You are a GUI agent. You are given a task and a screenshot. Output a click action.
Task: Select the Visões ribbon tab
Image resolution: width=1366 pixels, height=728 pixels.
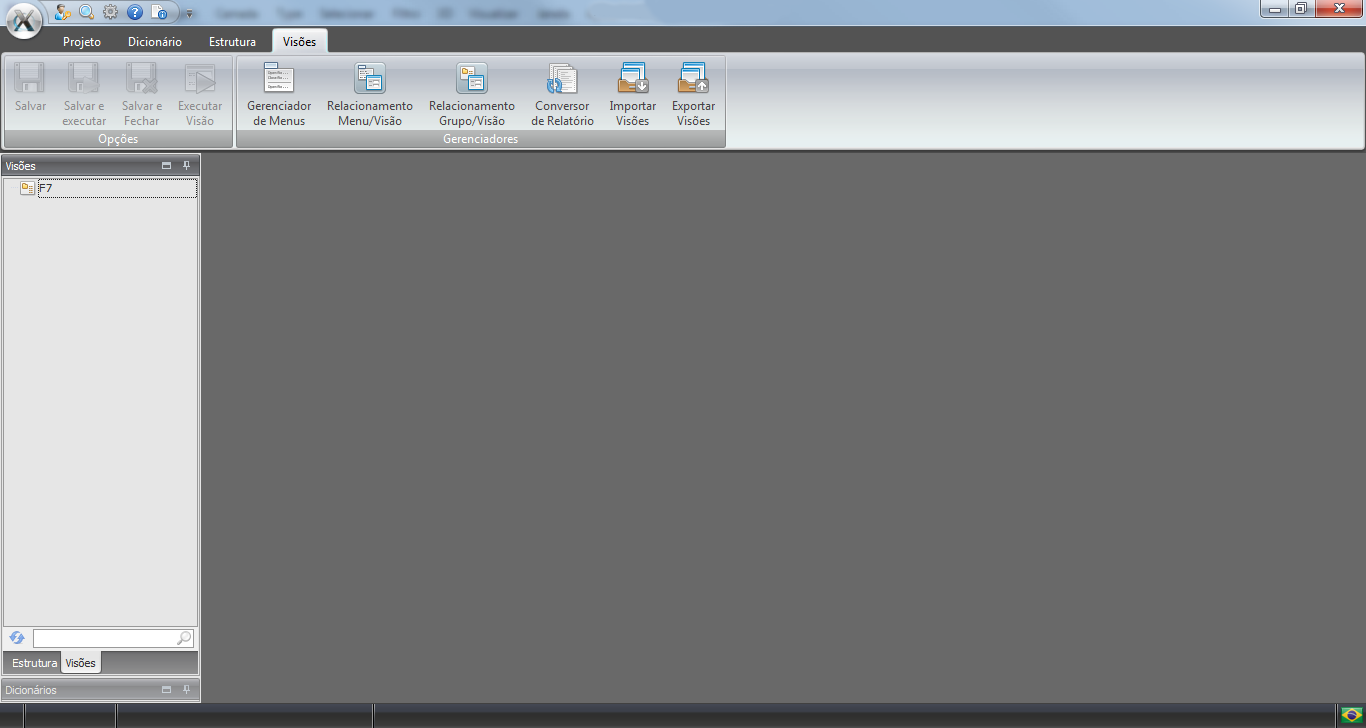point(300,42)
